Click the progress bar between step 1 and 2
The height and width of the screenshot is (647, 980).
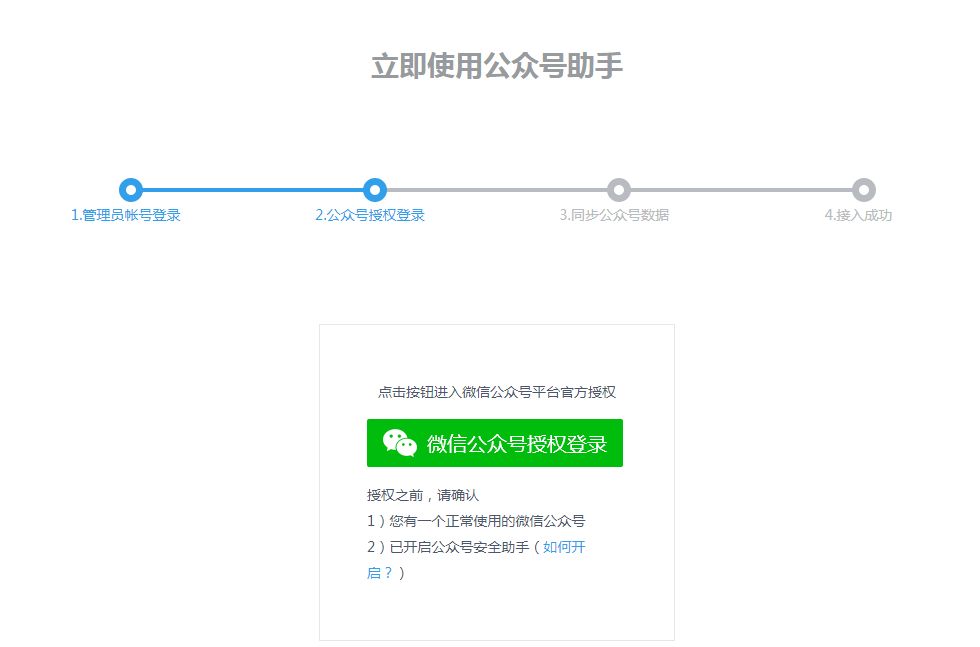coord(252,190)
